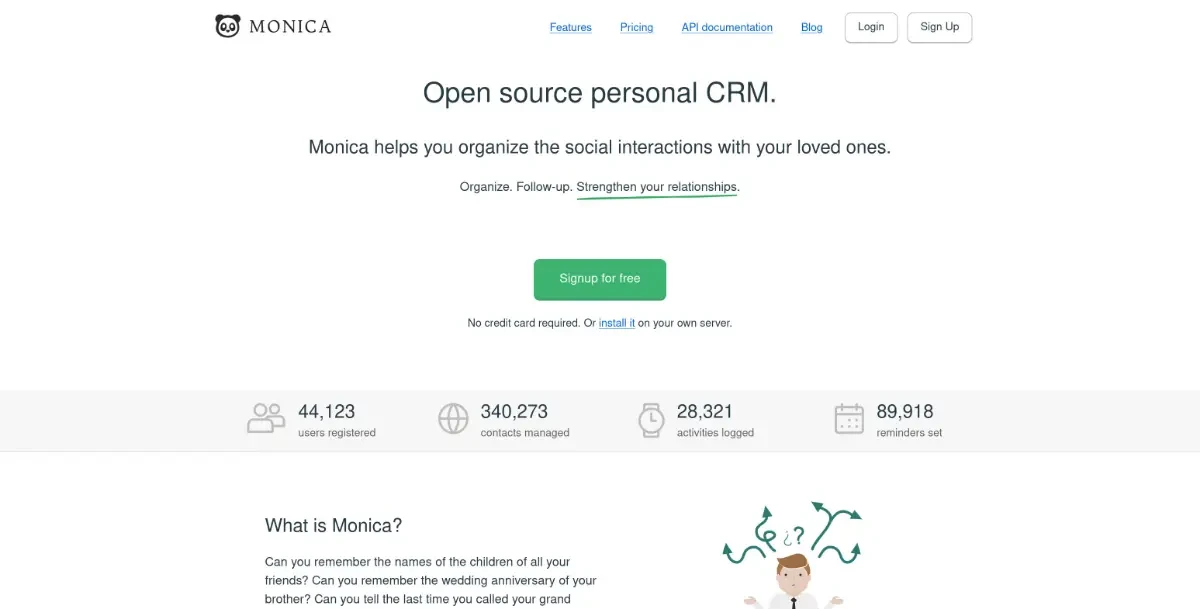The height and width of the screenshot is (609, 1200).
Task: Click the 28,321 activities logged statistic
Action: (705, 411)
